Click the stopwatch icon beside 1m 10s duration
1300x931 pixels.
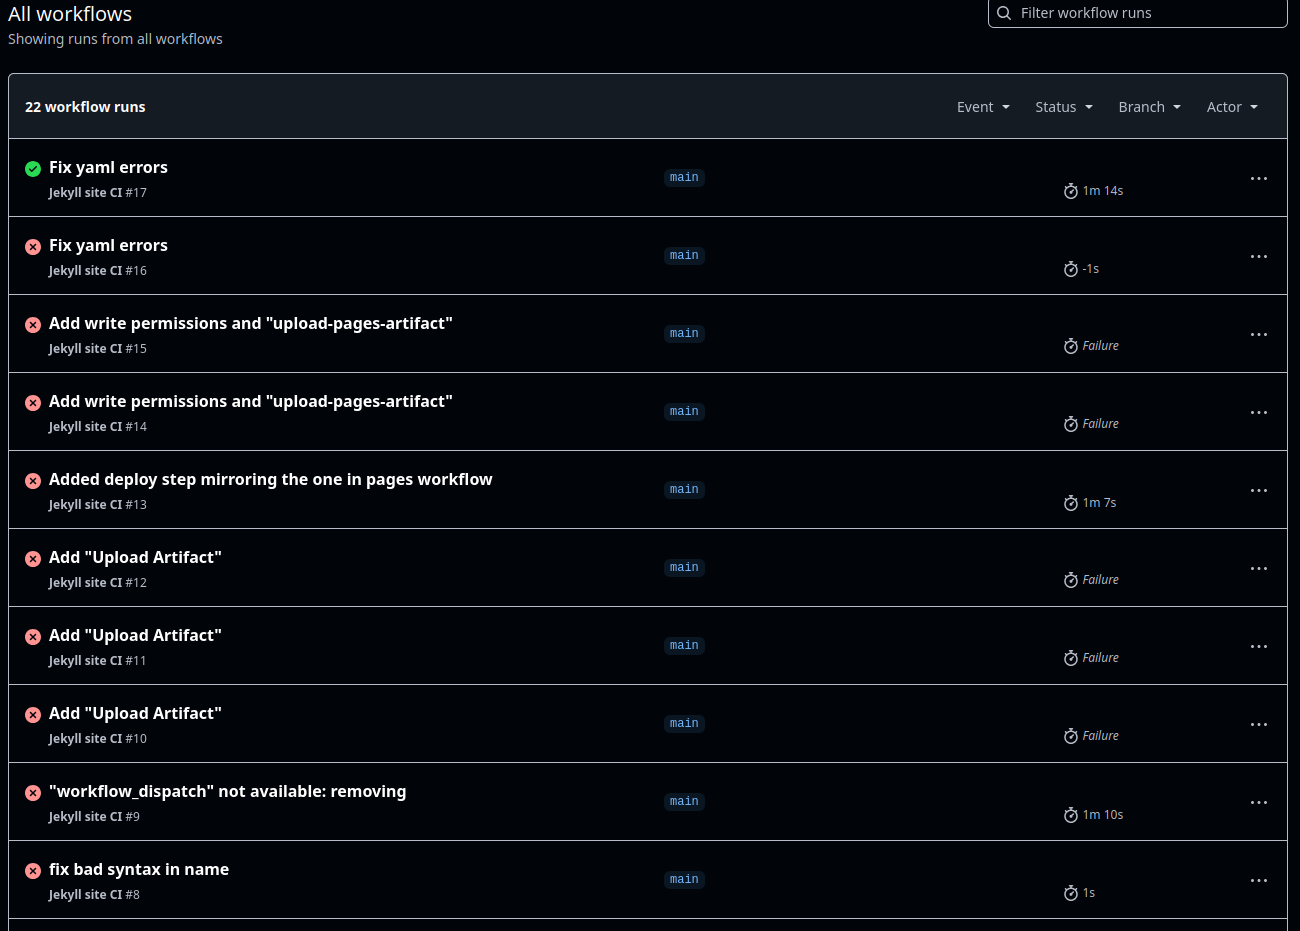(1070, 814)
